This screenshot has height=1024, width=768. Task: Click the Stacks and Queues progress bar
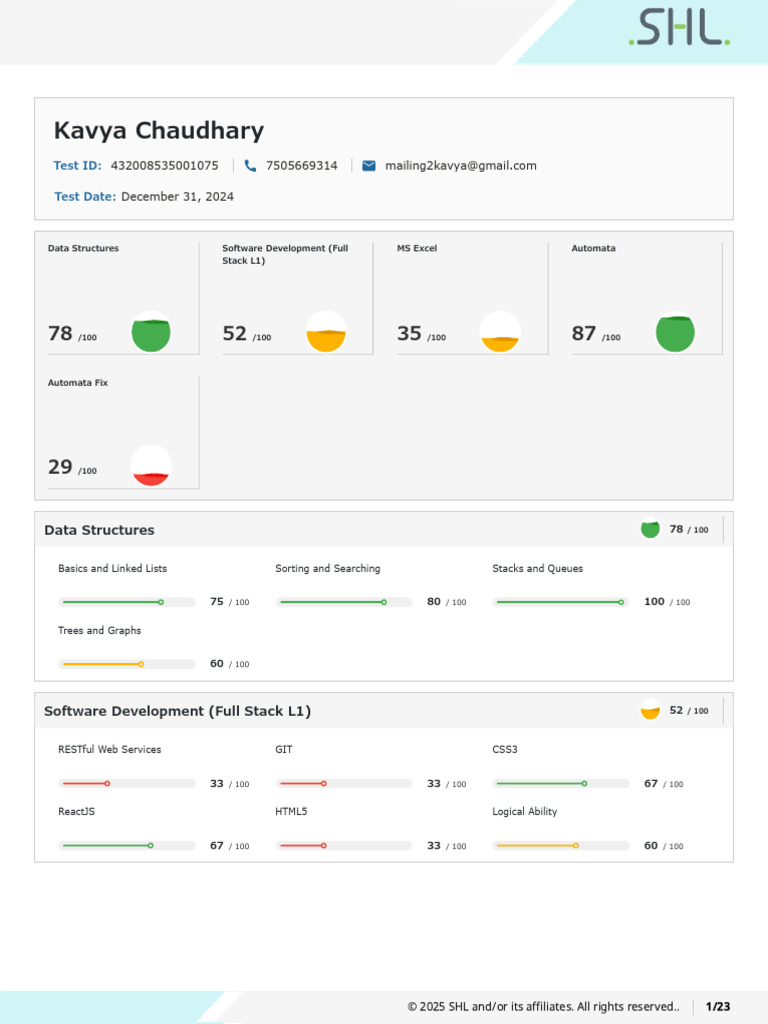(561, 602)
